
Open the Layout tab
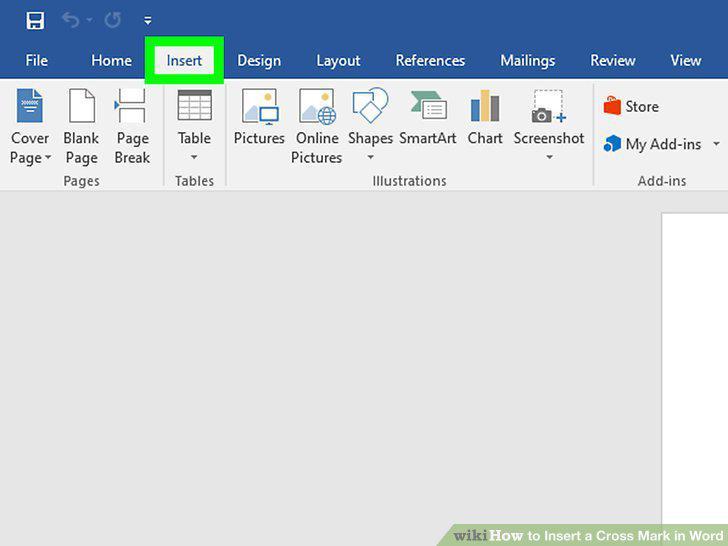(338, 60)
